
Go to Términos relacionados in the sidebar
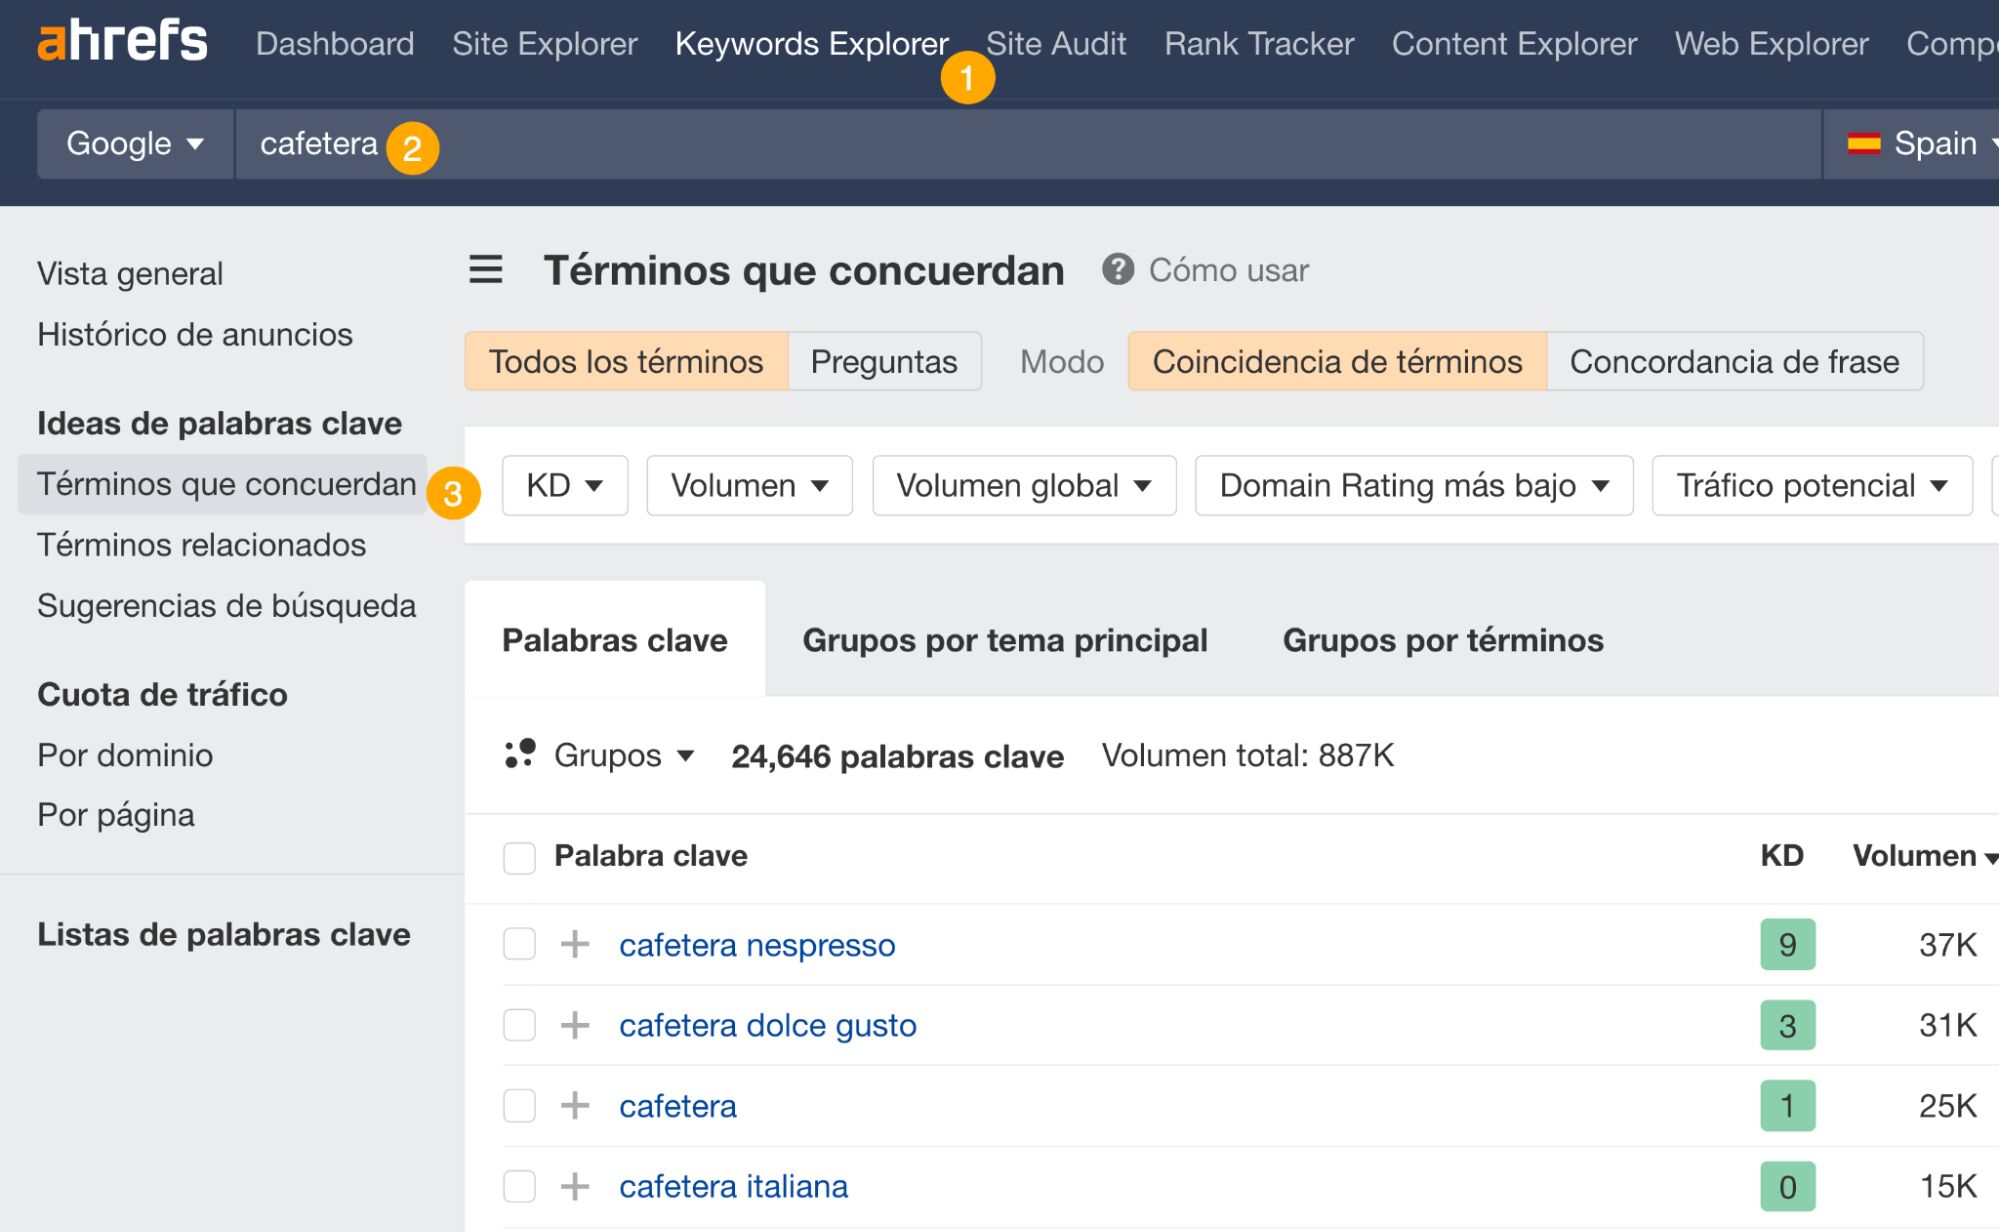pos(201,545)
